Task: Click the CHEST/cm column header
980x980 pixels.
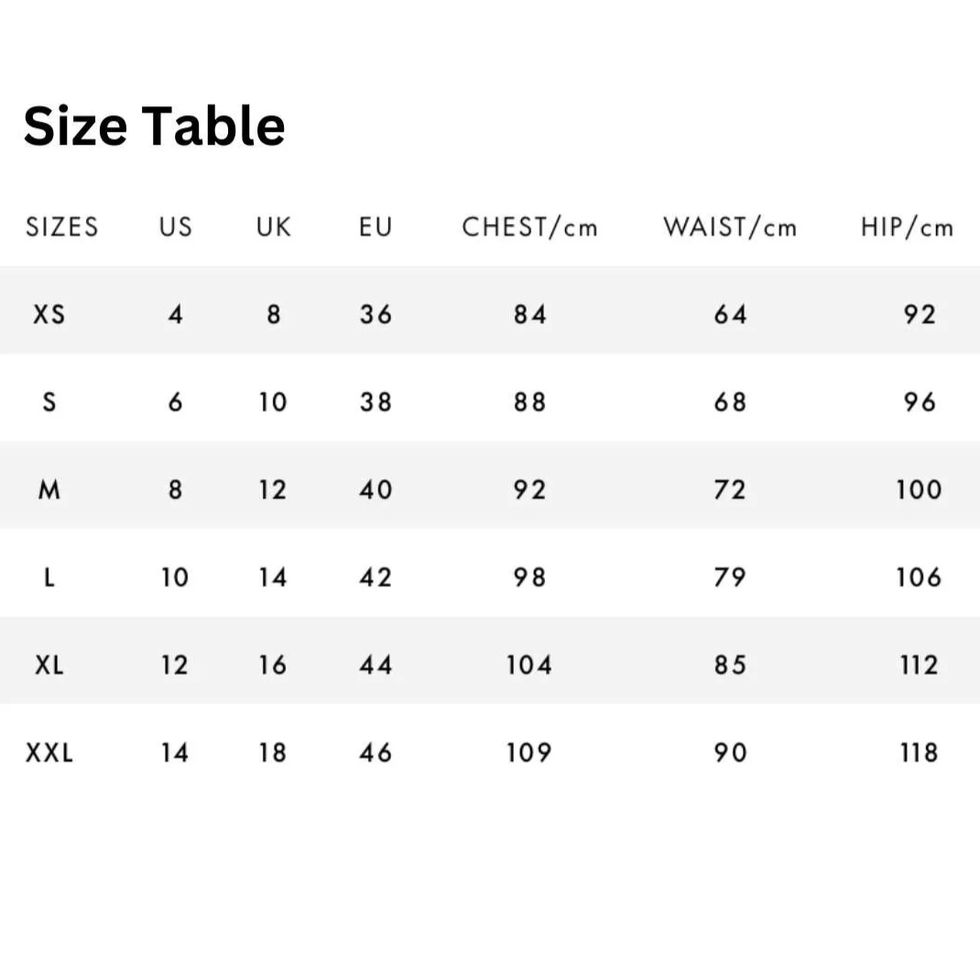Action: tap(530, 227)
